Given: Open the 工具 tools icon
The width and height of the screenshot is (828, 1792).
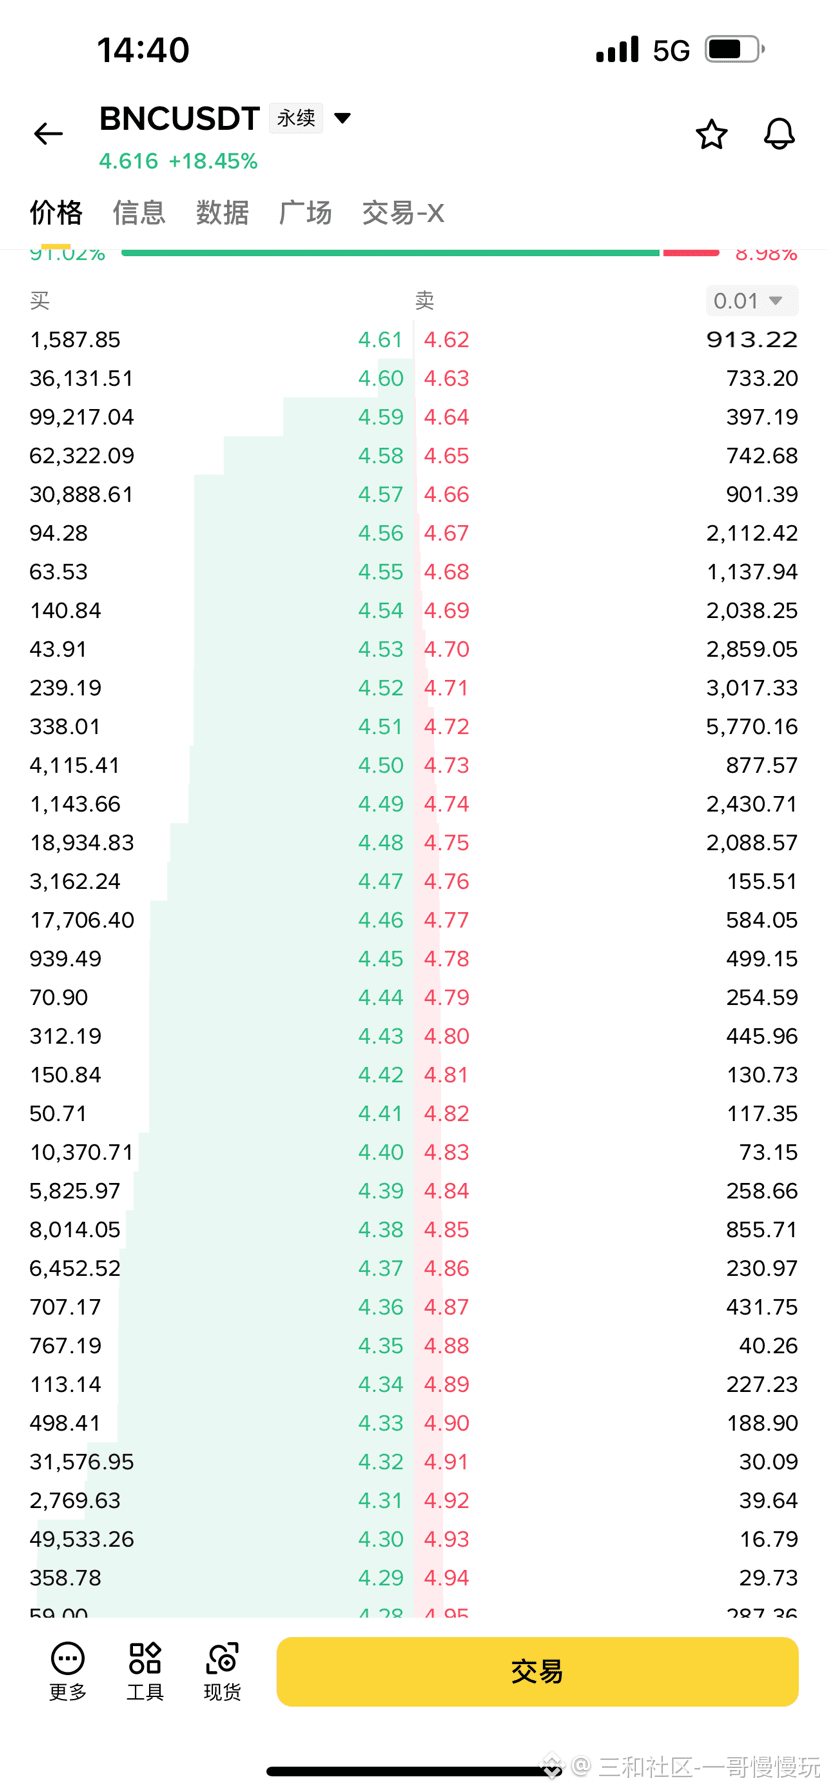Looking at the screenshot, I should point(145,1671).
